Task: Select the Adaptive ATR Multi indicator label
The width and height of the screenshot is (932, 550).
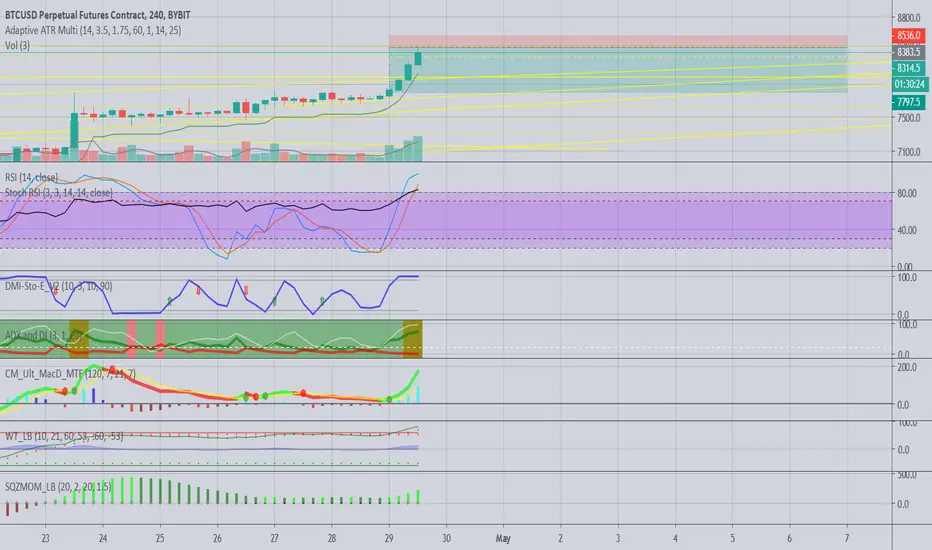Action: 93,30
